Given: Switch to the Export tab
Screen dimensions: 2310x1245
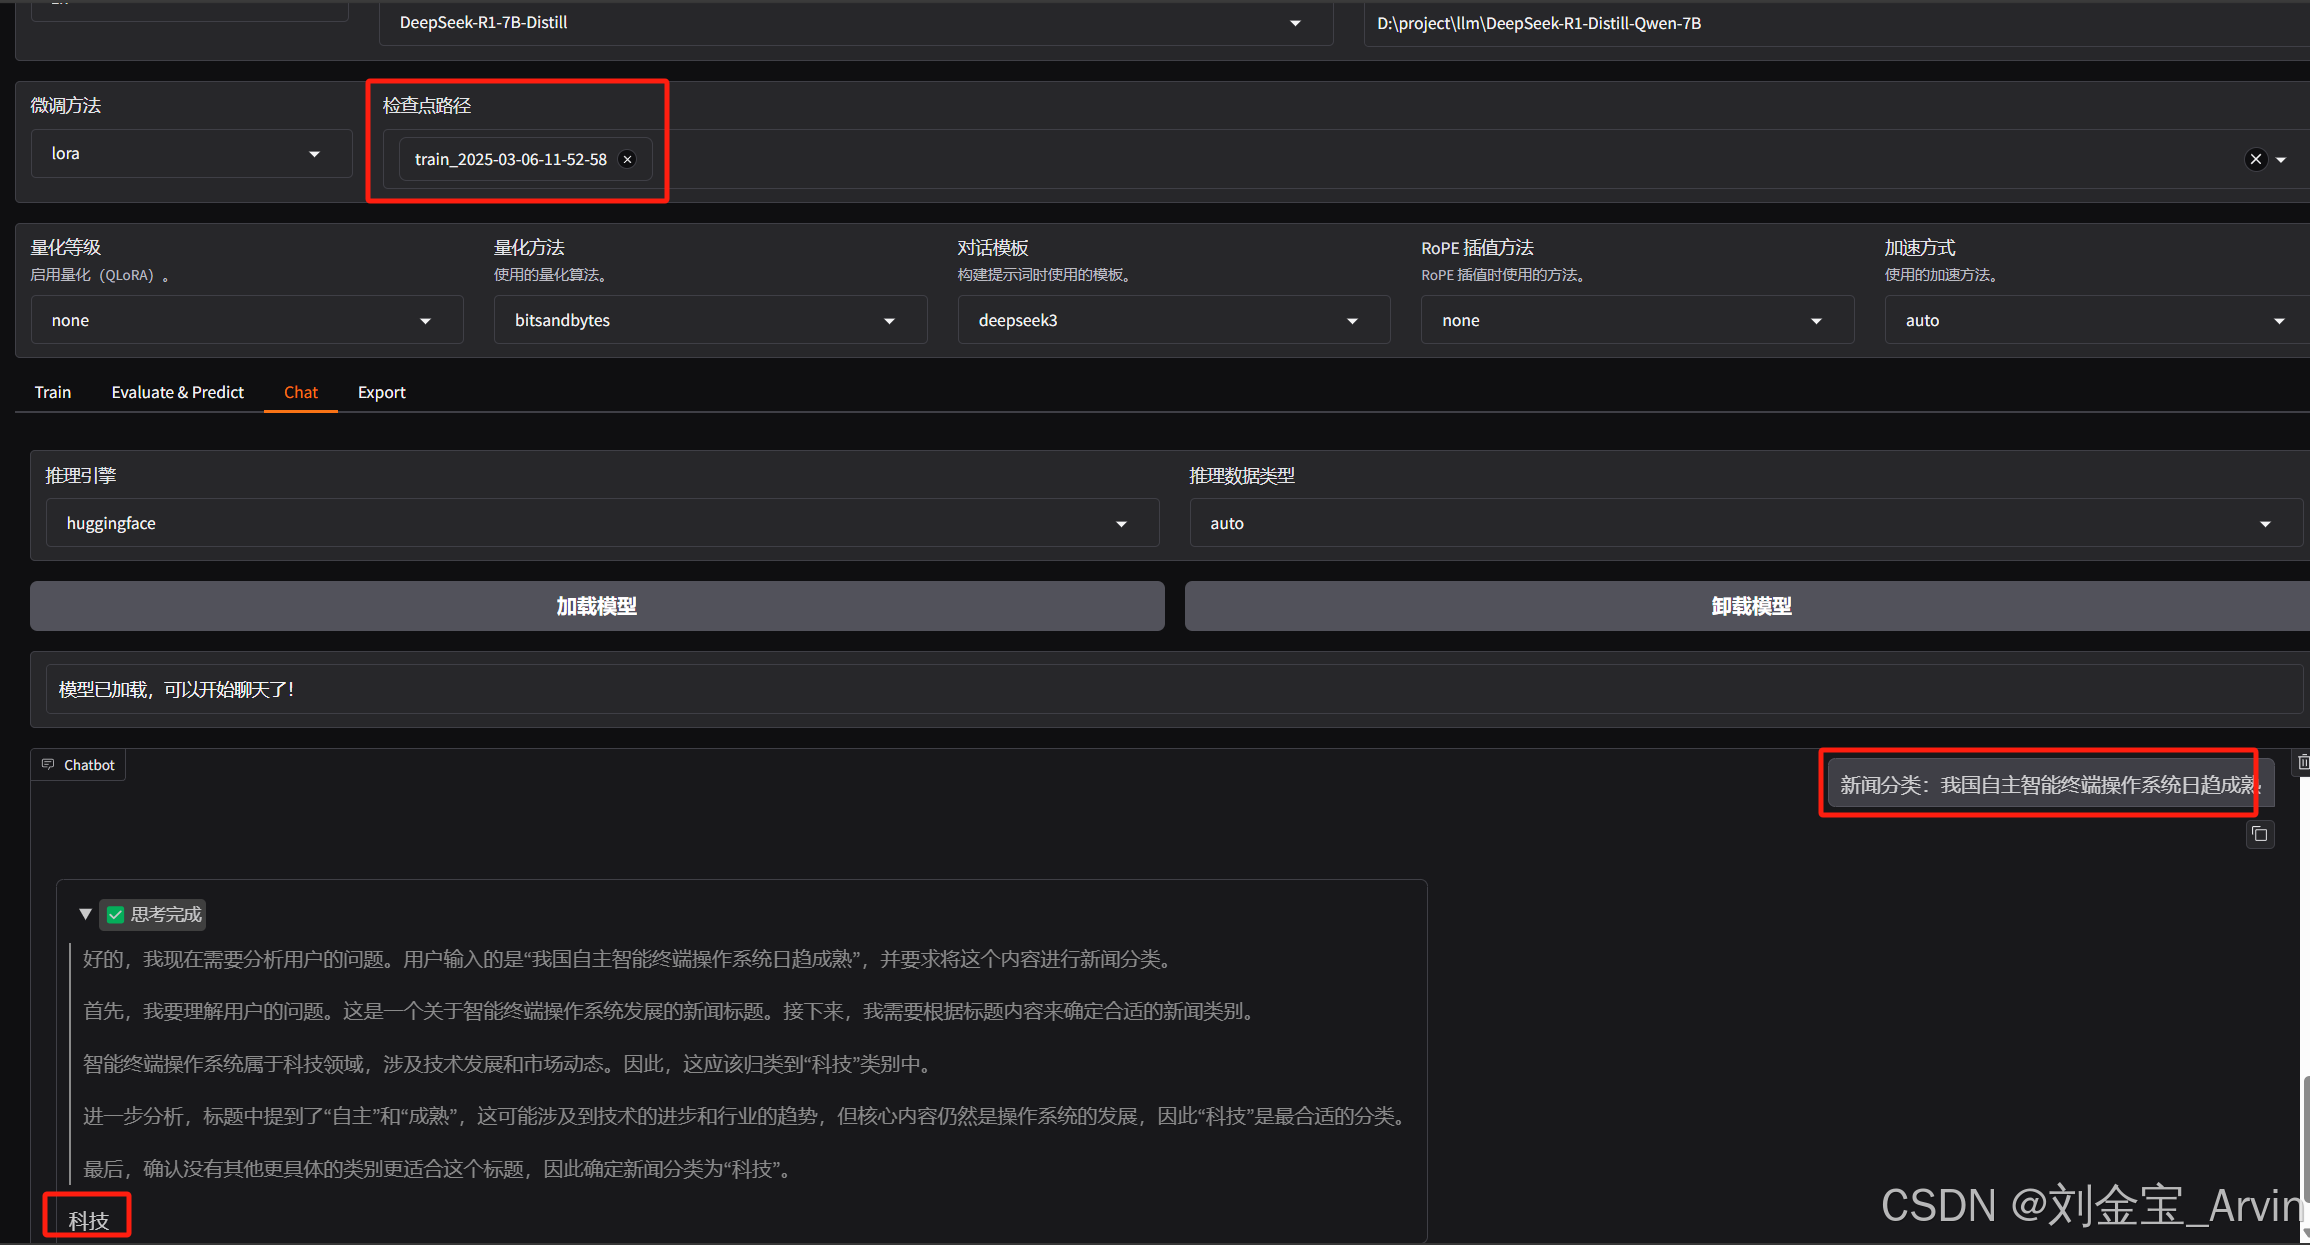Looking at the screenshot, I should click(x=381, y=392).
